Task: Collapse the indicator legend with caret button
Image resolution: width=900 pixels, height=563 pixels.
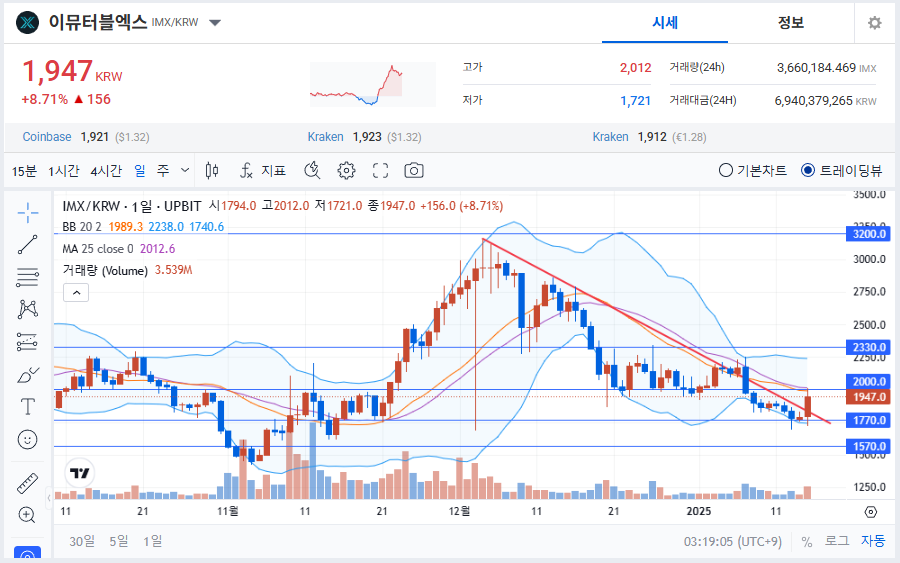Action: pyautogui.click(x=76, y=293)
